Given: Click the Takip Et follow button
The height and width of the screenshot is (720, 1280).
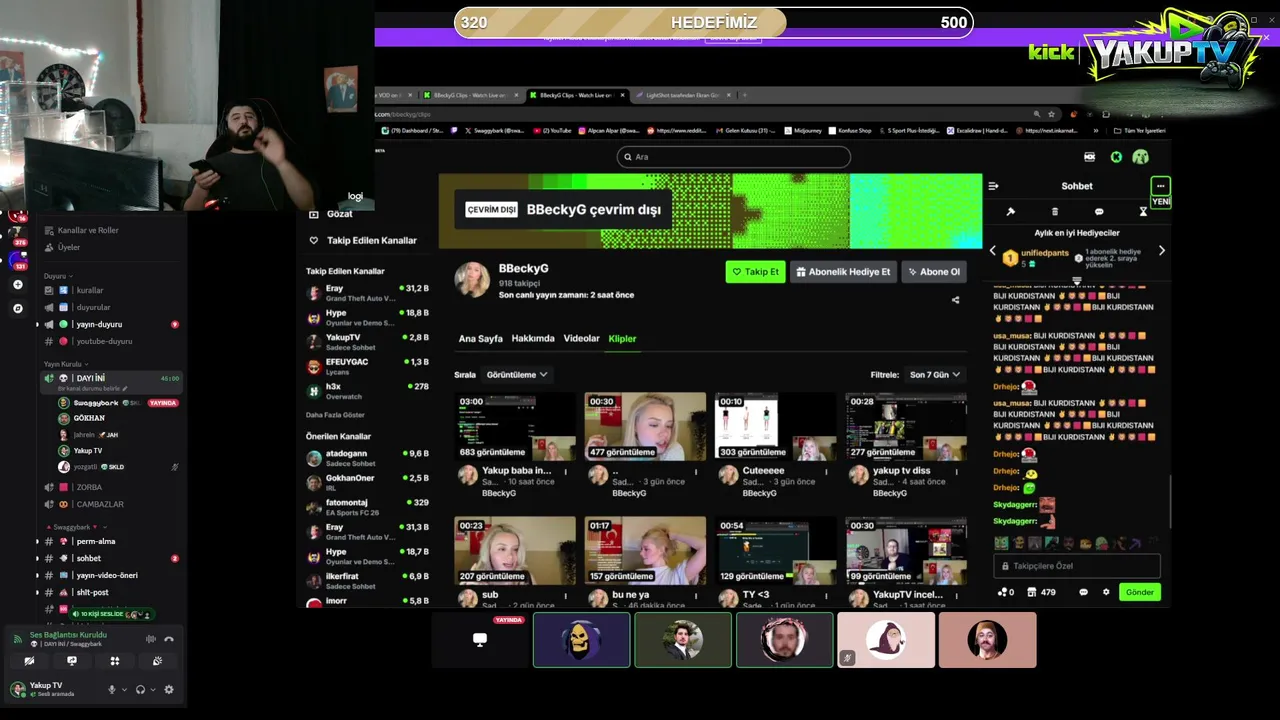Looking at the screenshot, I should point(755,272).
